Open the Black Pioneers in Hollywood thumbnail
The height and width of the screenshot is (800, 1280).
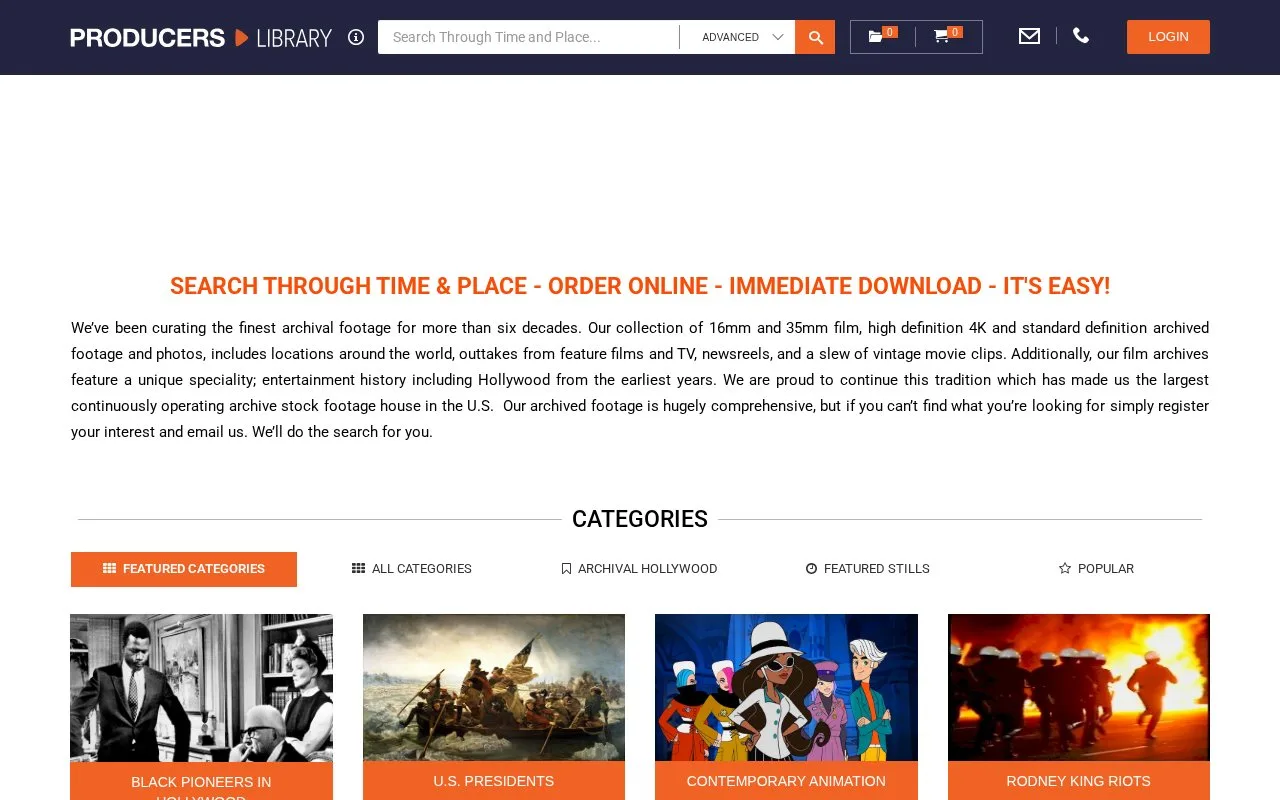201,688
